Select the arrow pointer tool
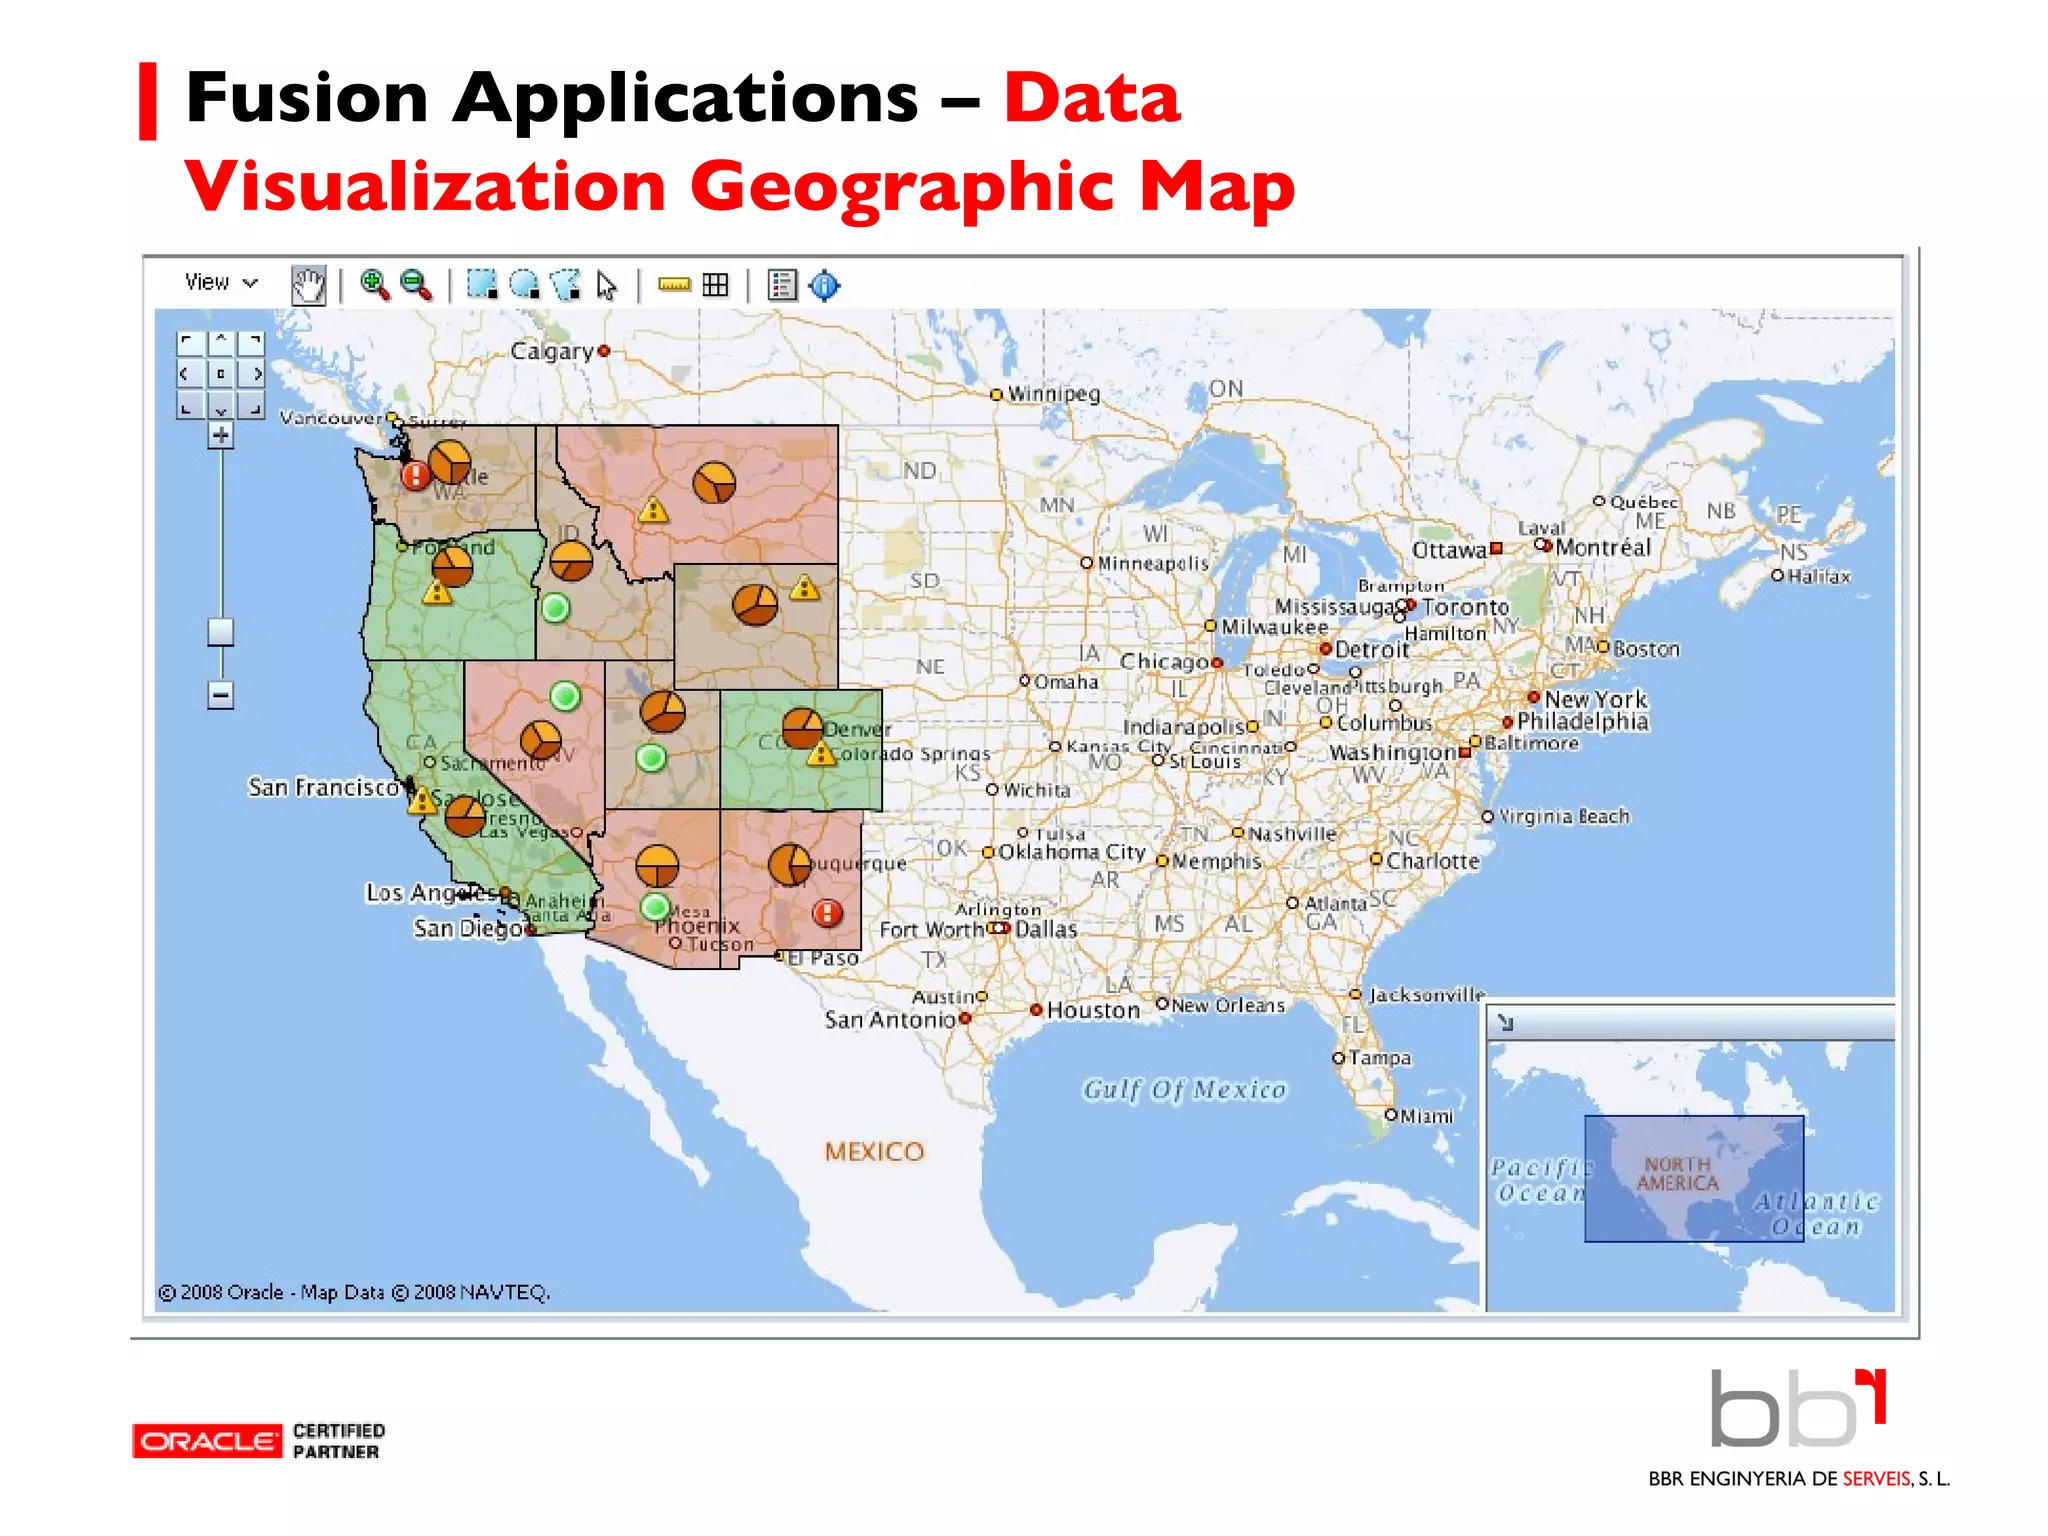 tap(607, 286)
